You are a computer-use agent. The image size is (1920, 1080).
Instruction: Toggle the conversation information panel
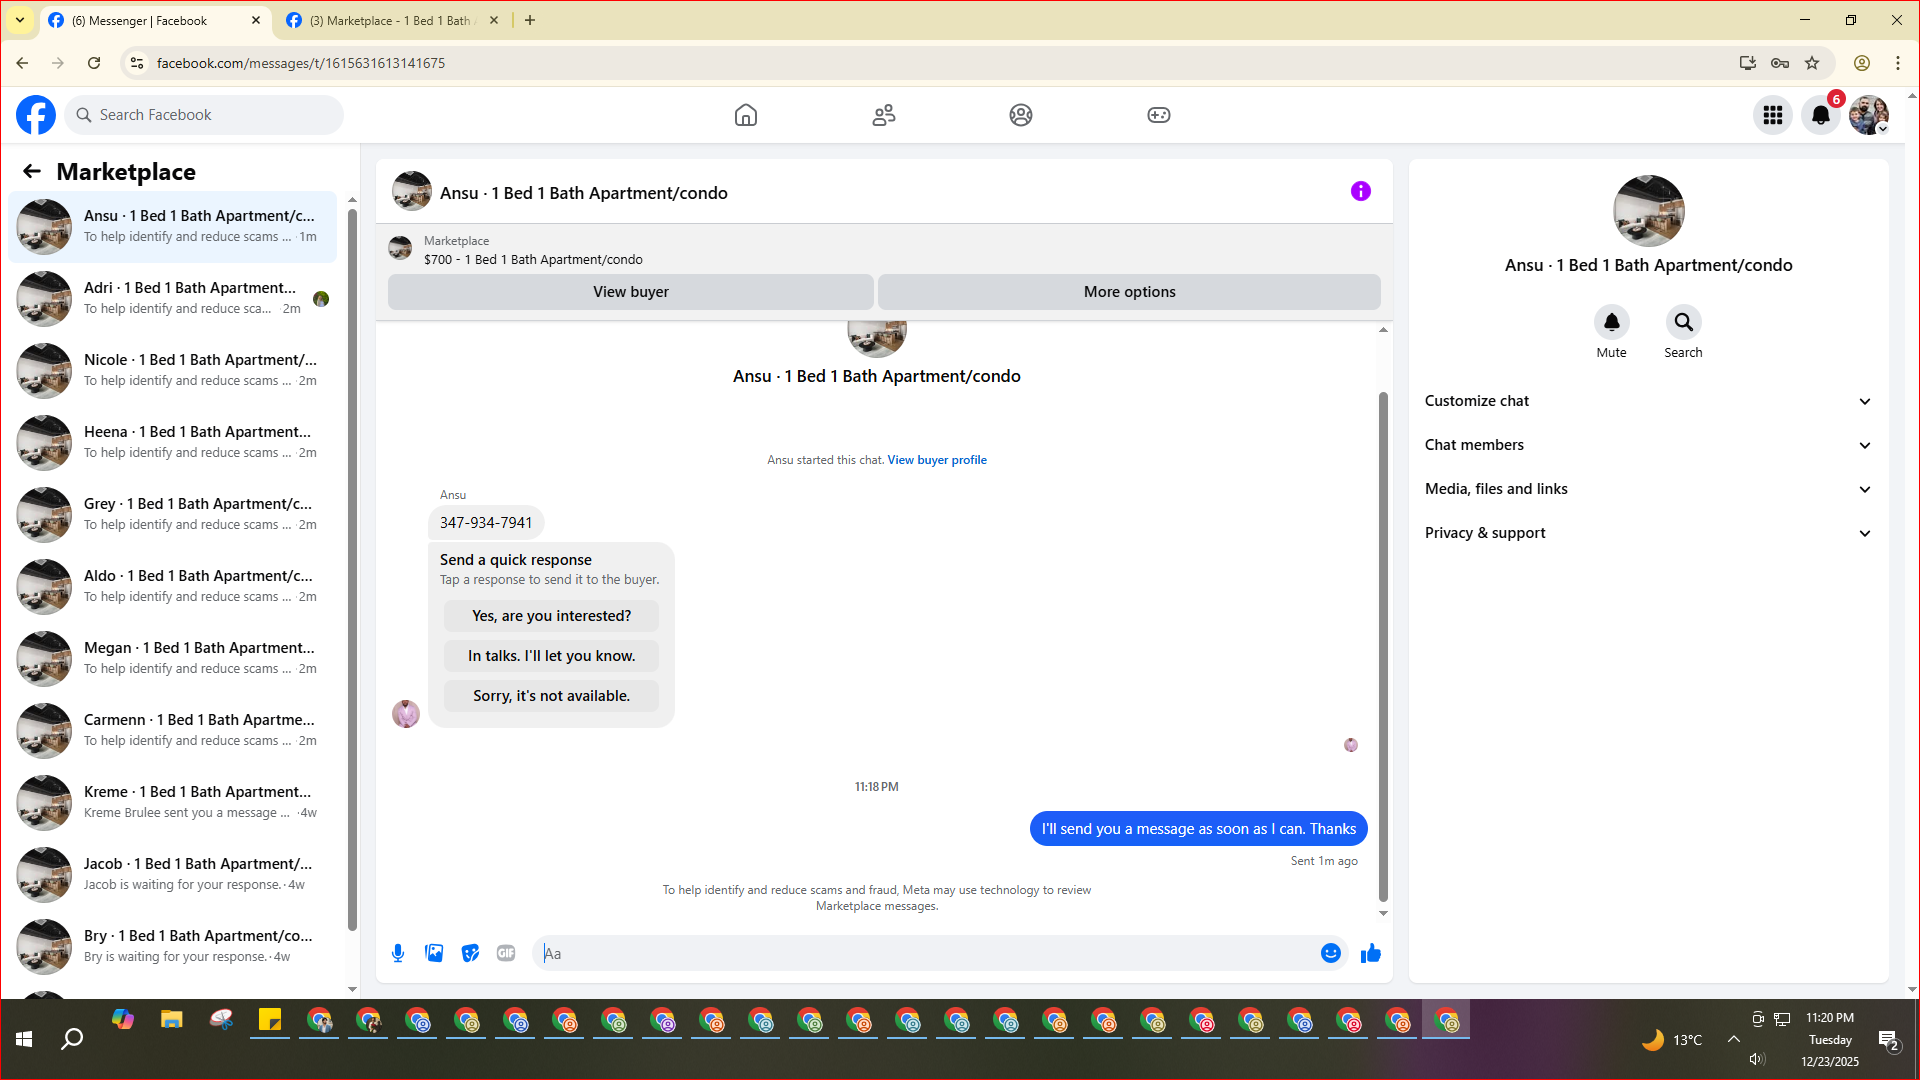tap(1360, 191)
